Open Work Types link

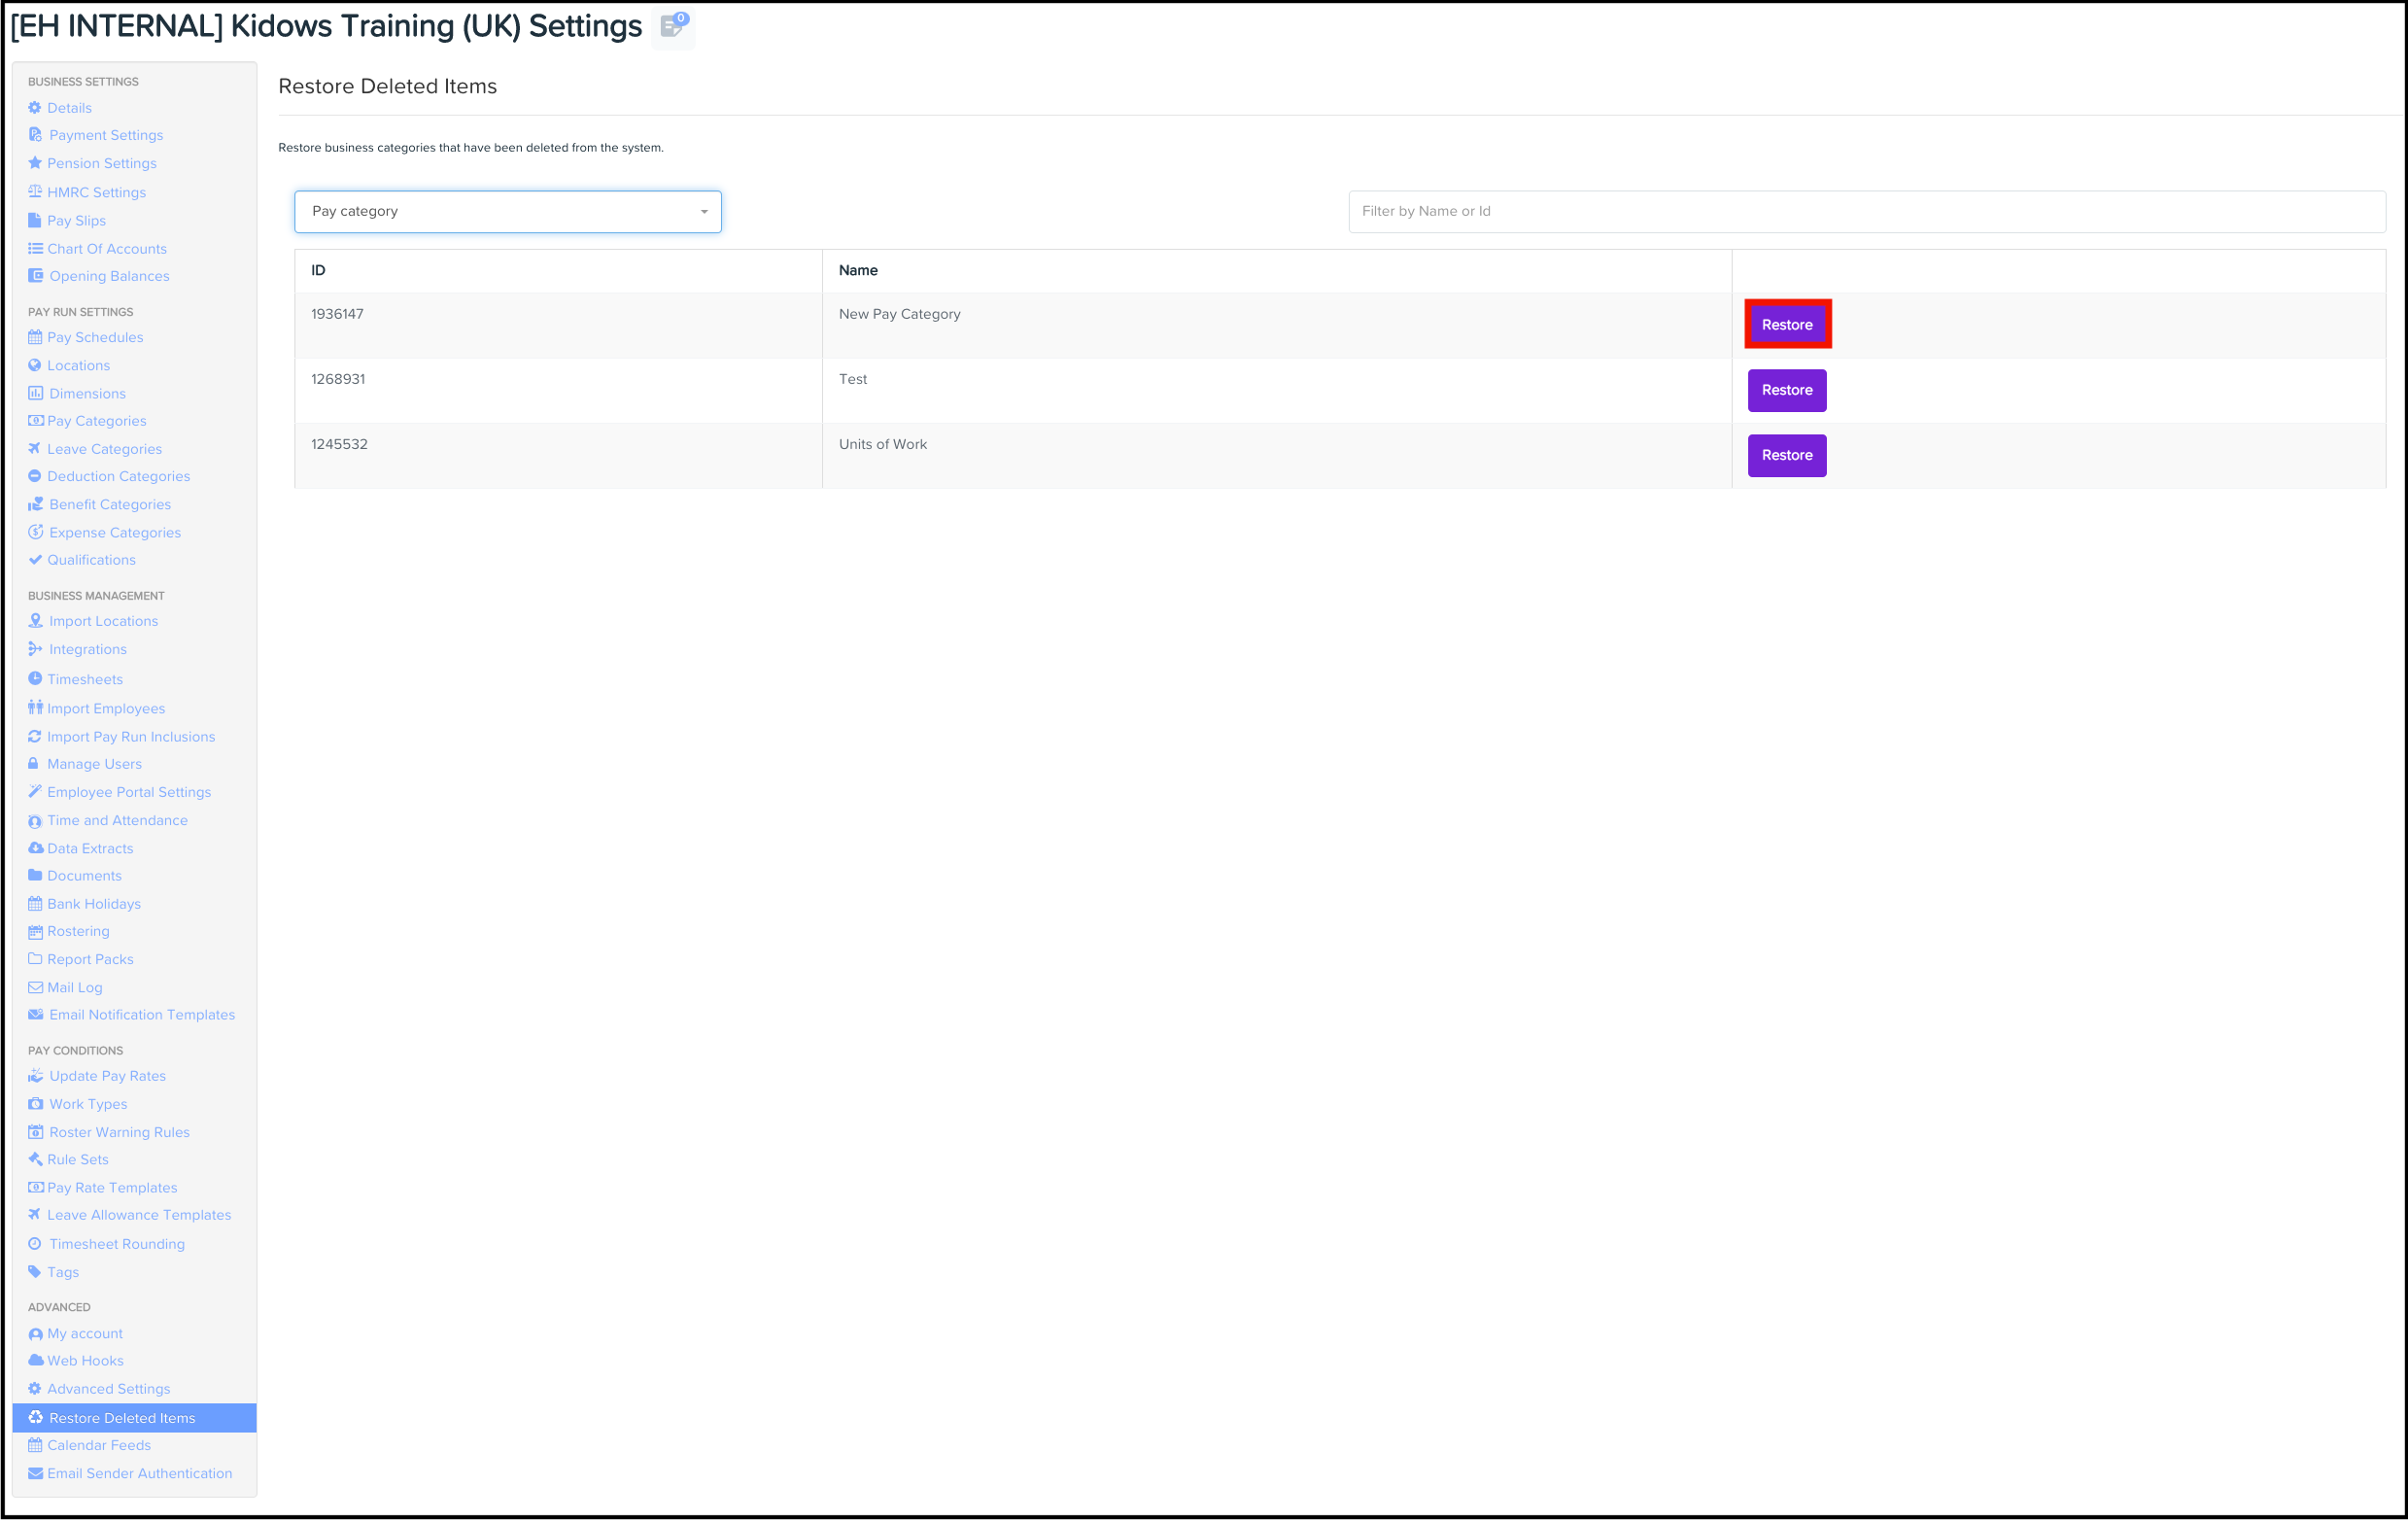click(88, 1104)
